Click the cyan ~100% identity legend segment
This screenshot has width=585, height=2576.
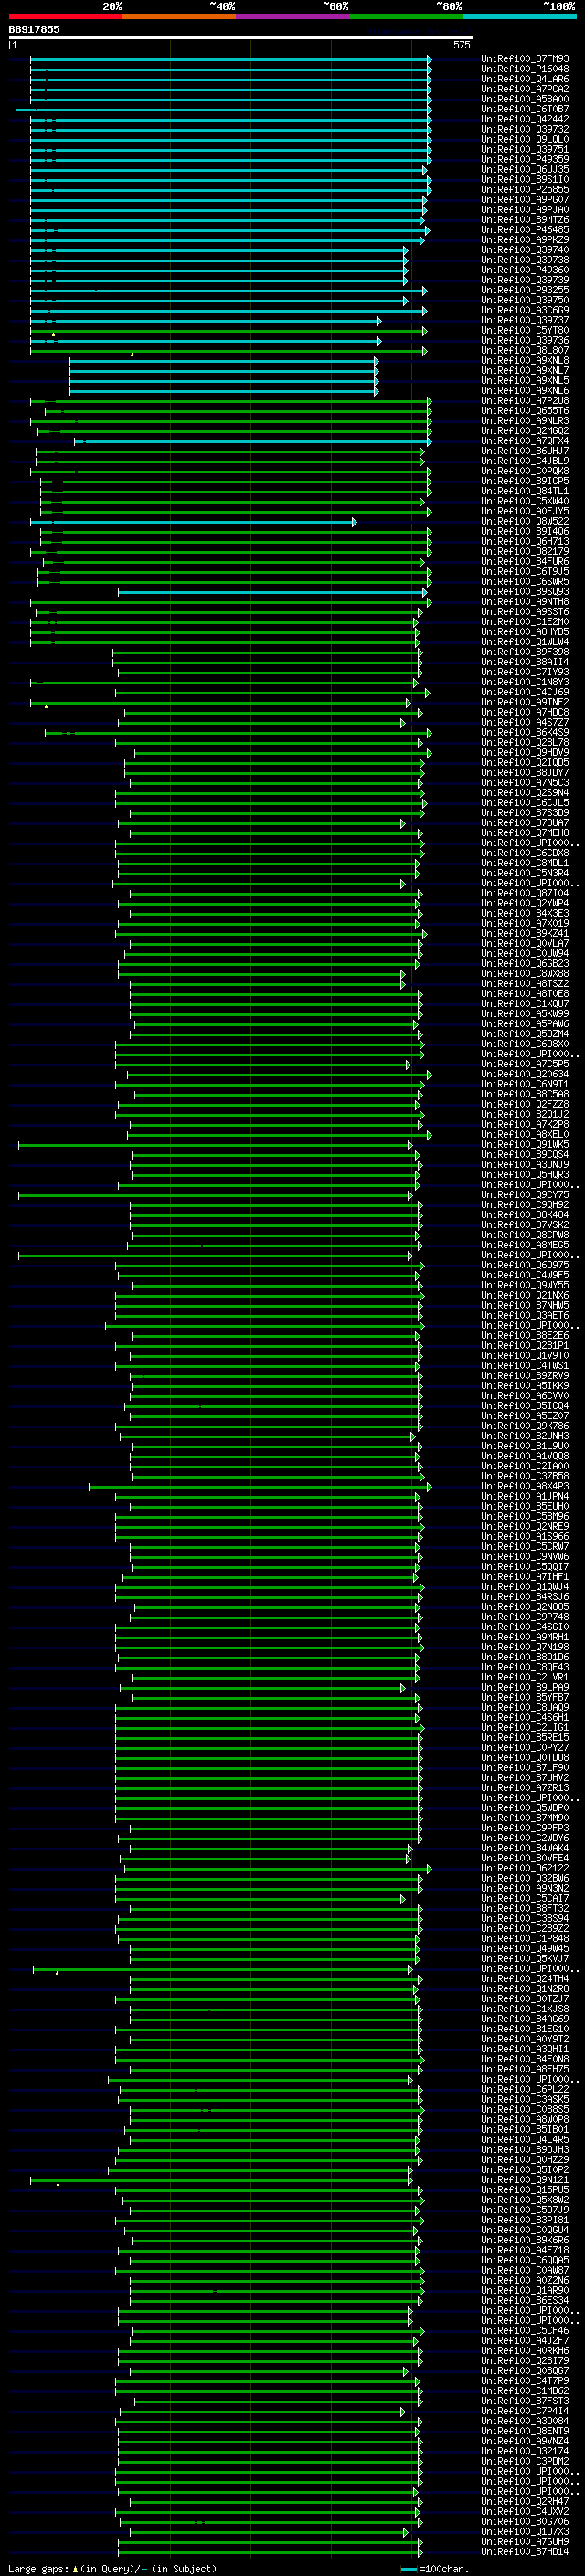tap(519, 16)
